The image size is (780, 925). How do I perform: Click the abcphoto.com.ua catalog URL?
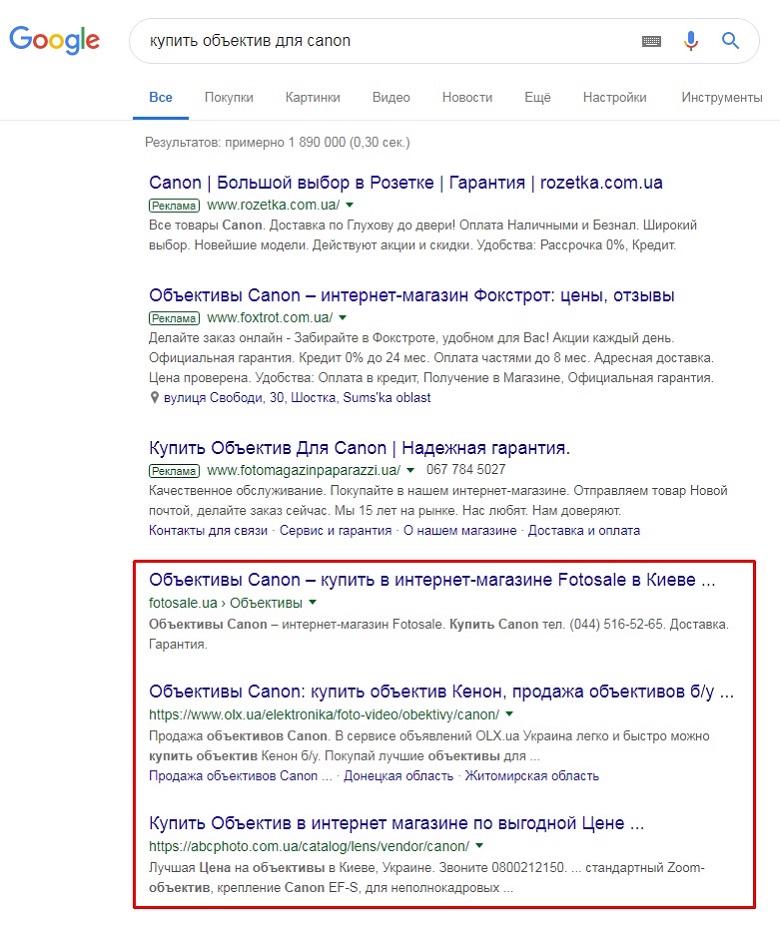click(x=309, y=846)
